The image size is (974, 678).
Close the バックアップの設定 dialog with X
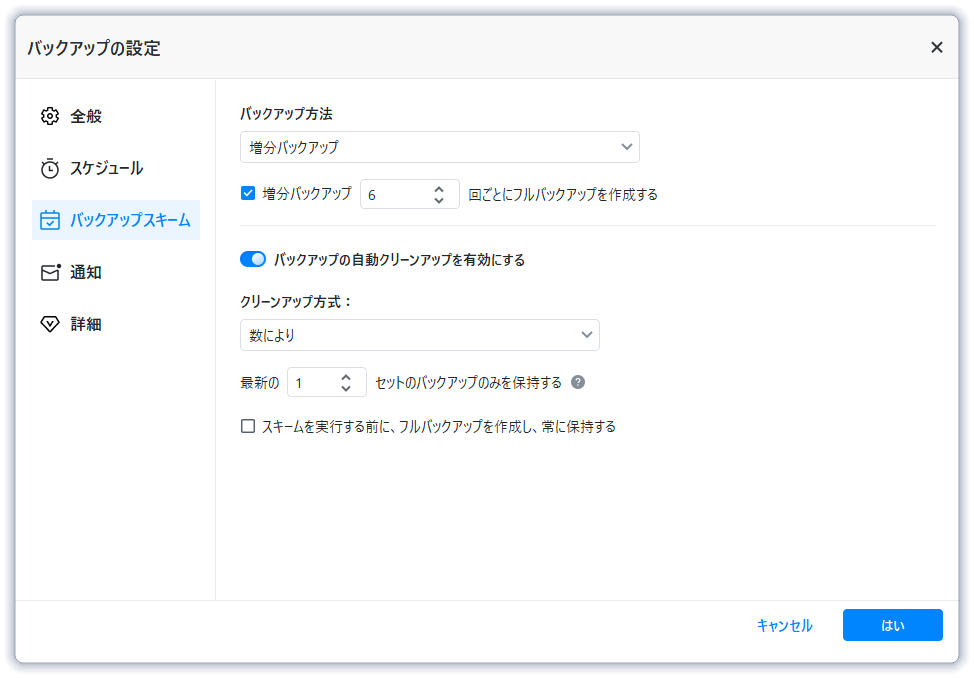tap(936, 47)
